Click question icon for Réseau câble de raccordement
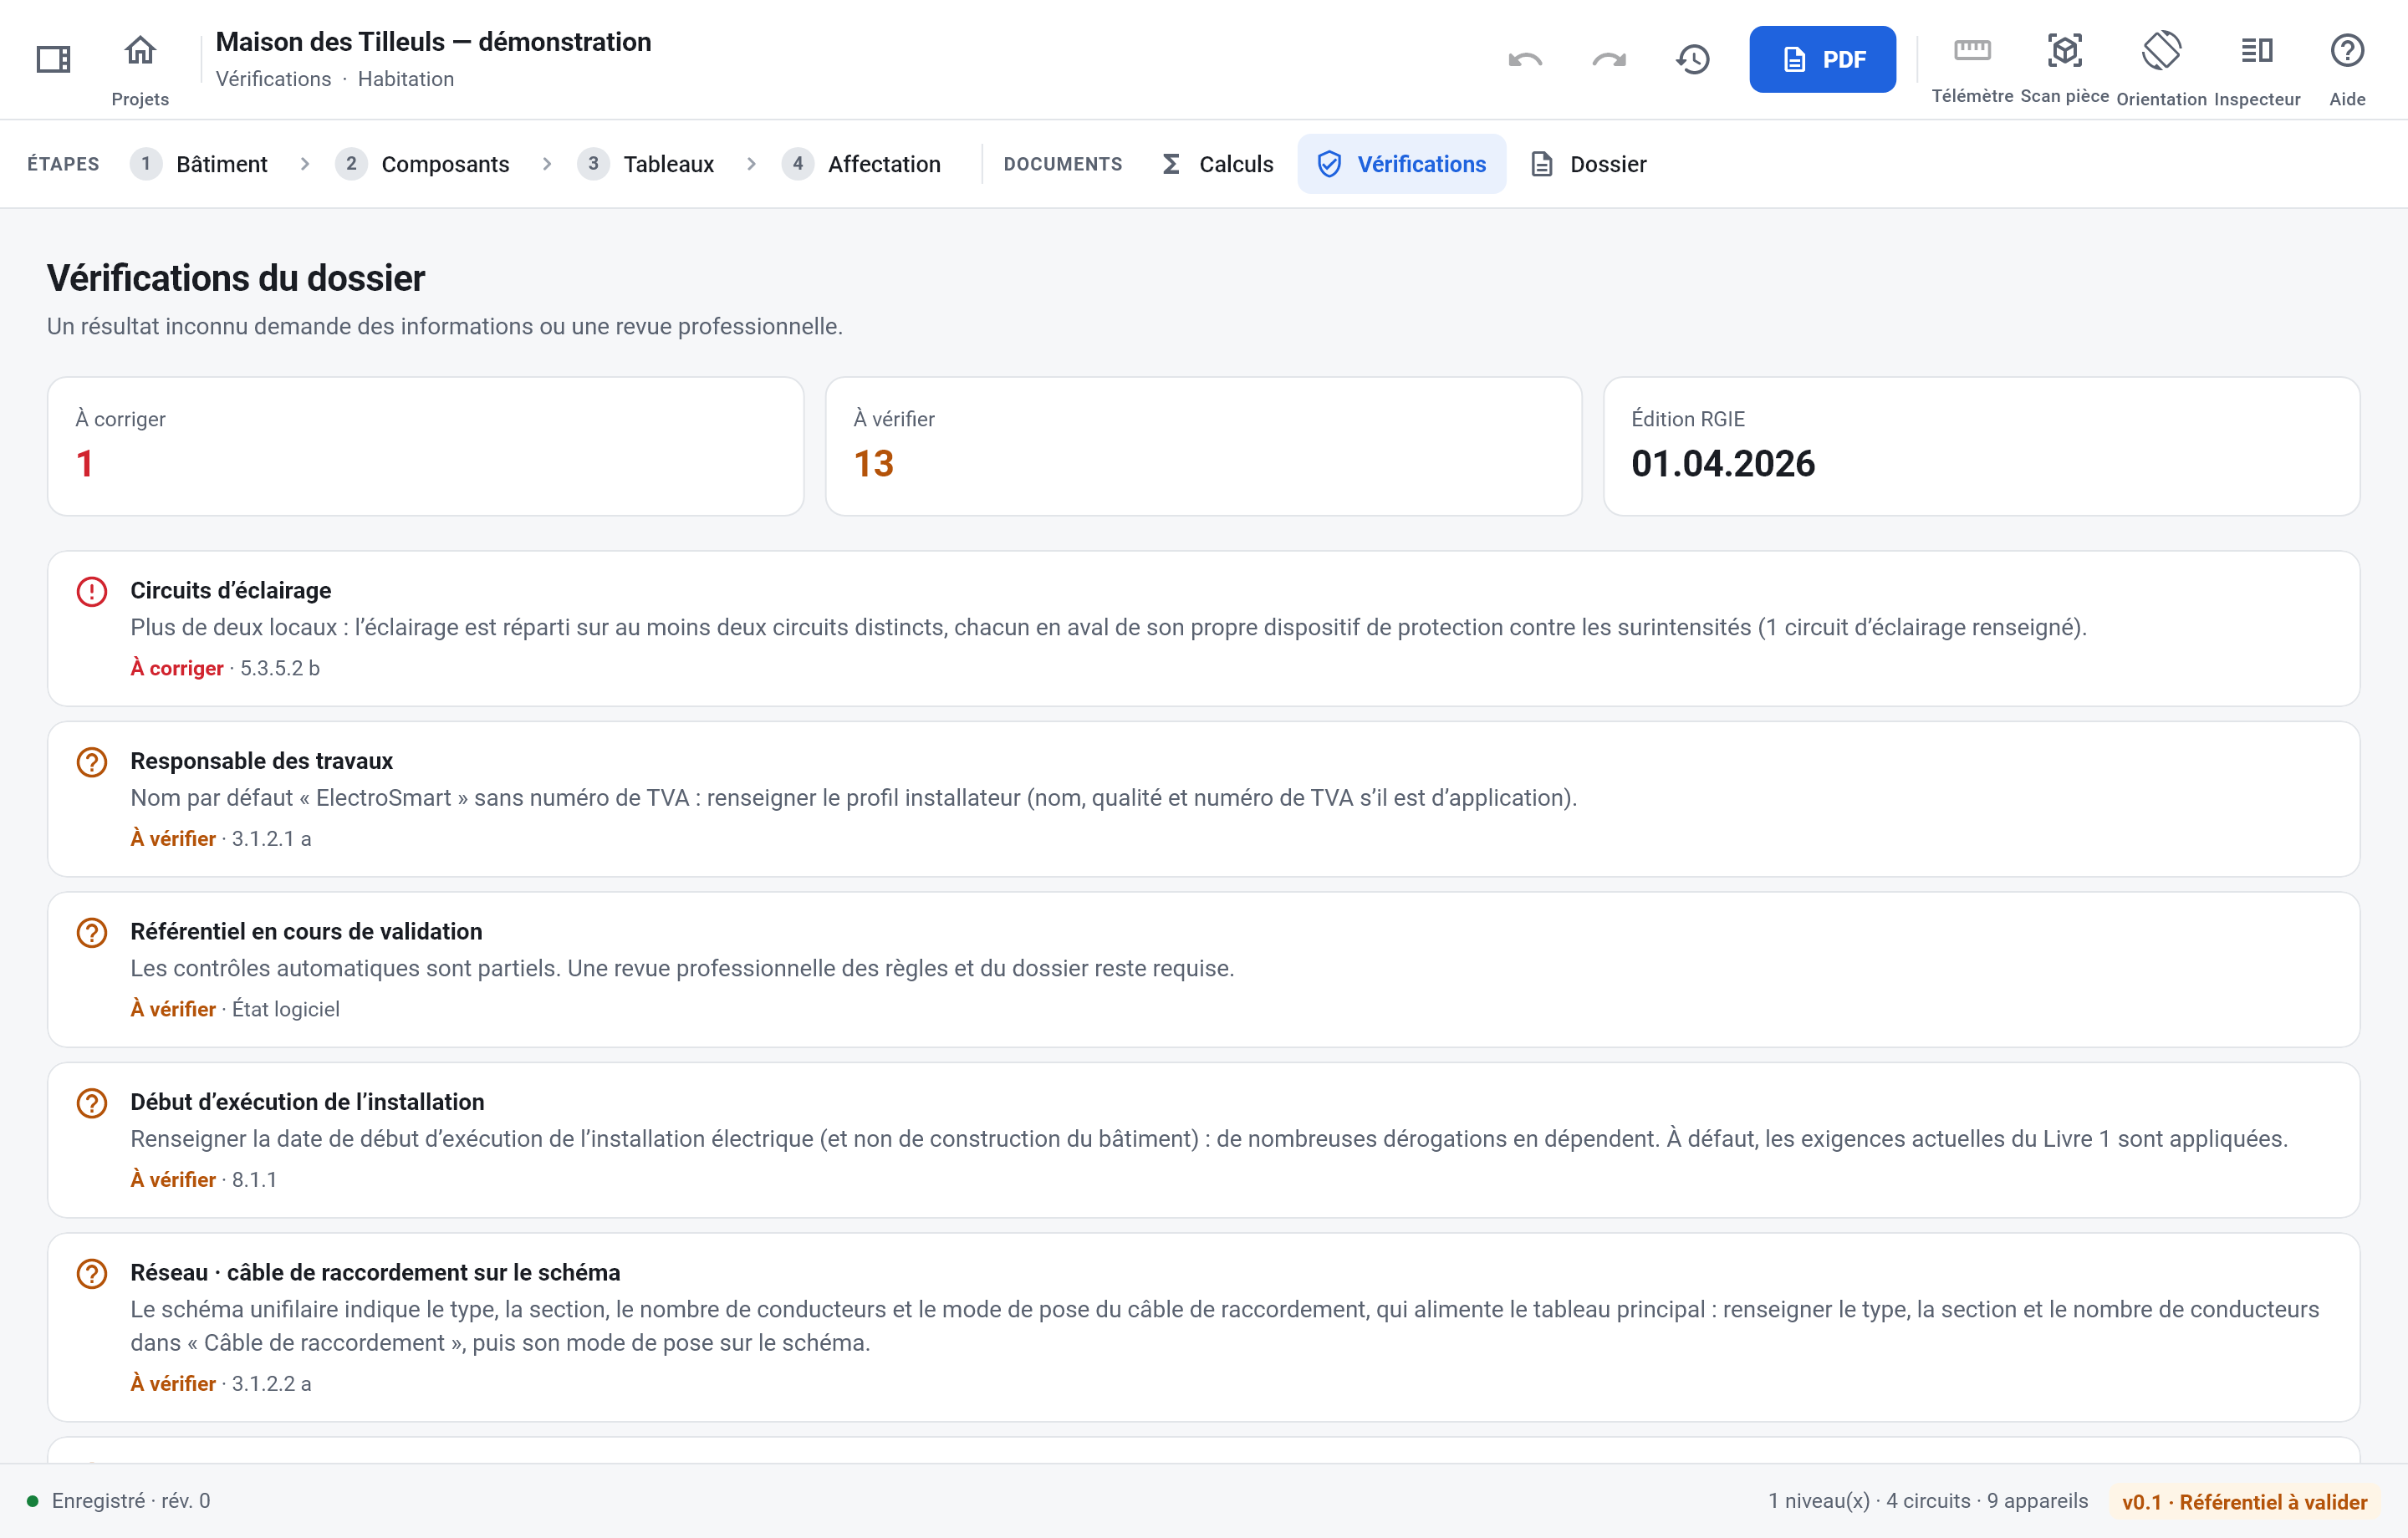This screenshot has width=2408, height=1538. click(x=92, y=1274)
